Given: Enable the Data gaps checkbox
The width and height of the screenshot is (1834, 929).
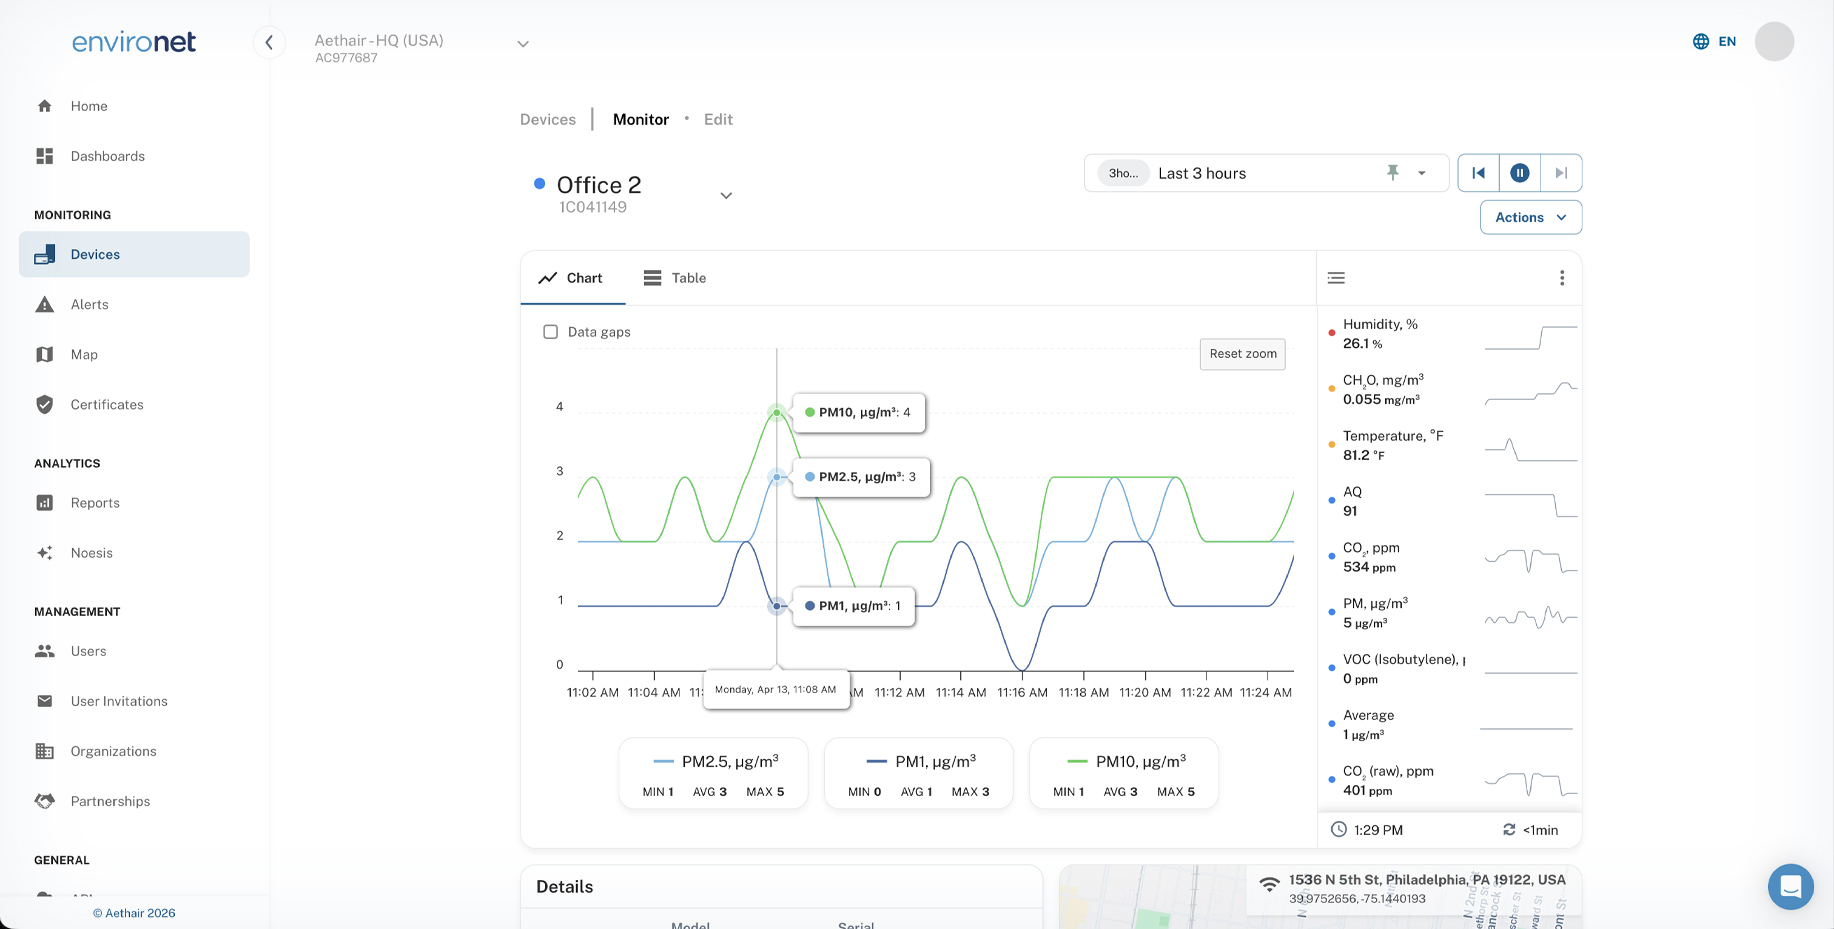Looking at the screenshot, I should coord(550,331).
